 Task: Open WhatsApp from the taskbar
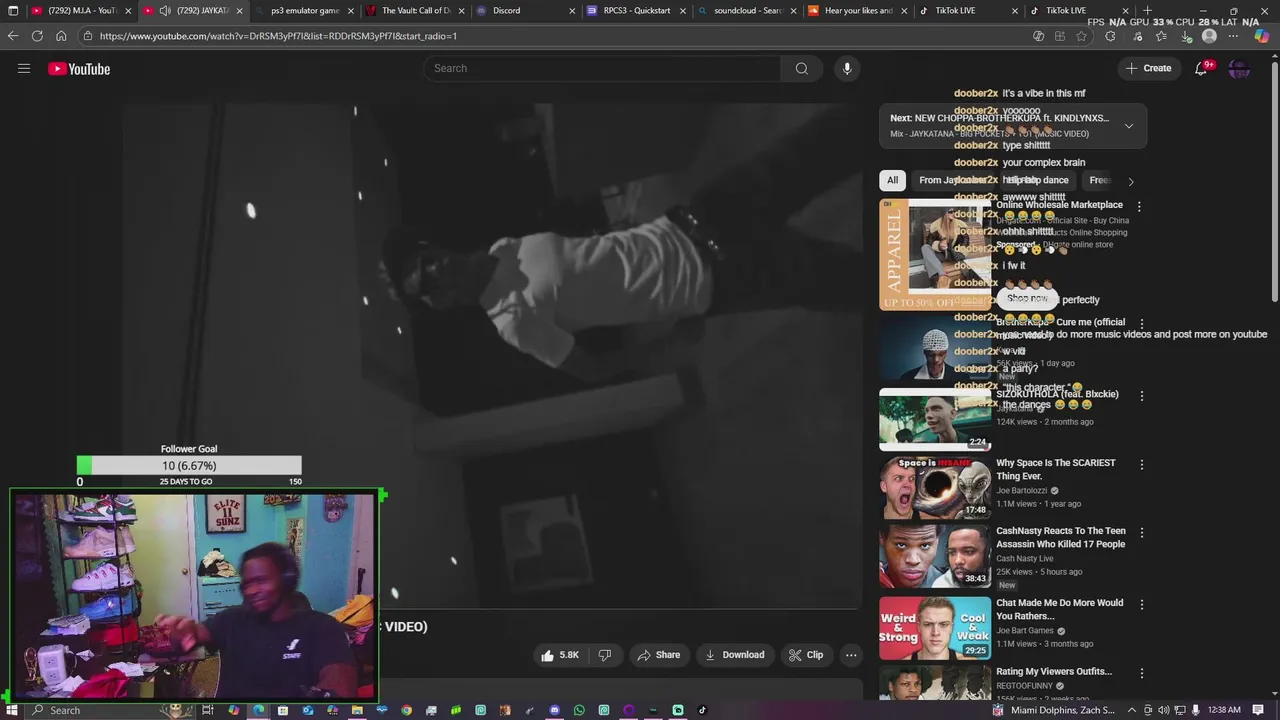pyautogui.click(x=579, y=710)
